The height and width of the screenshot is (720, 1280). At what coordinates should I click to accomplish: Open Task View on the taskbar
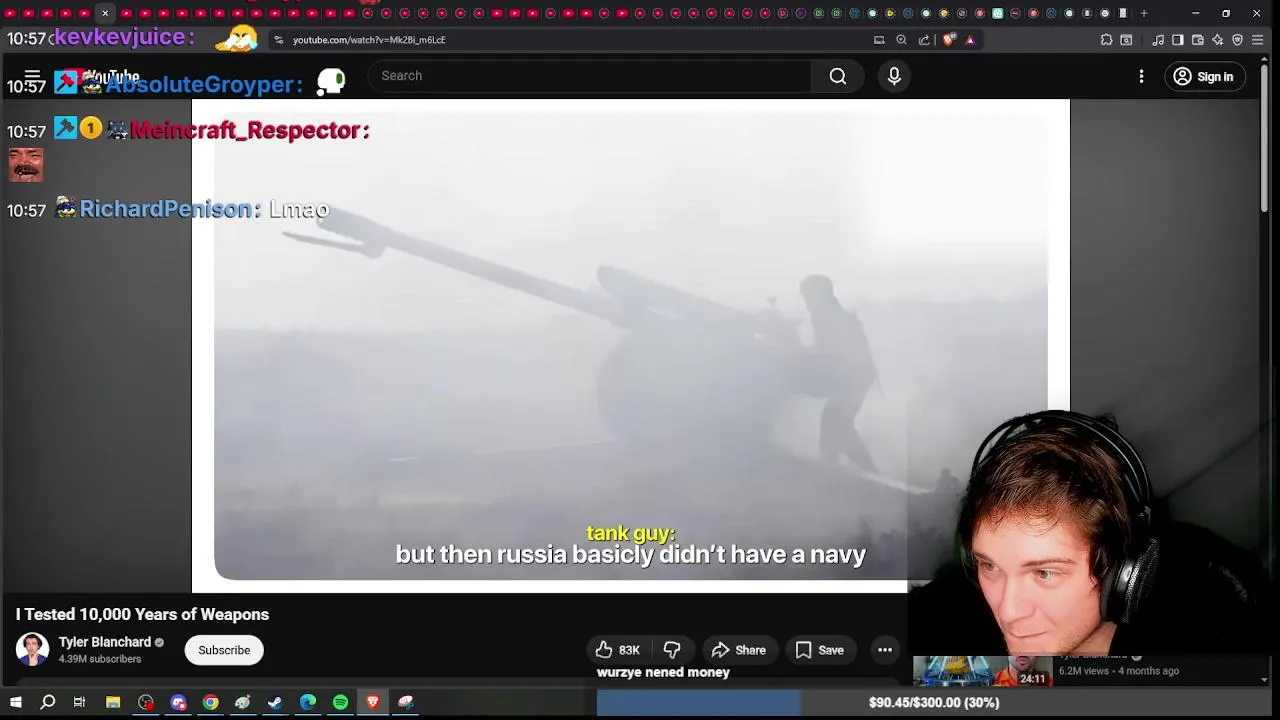79,702
